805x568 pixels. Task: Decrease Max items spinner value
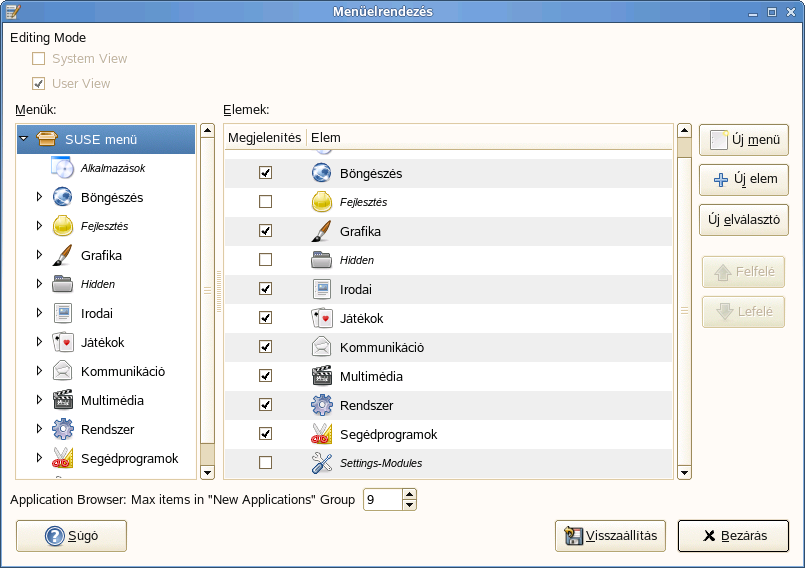click(x=409, y=505)
